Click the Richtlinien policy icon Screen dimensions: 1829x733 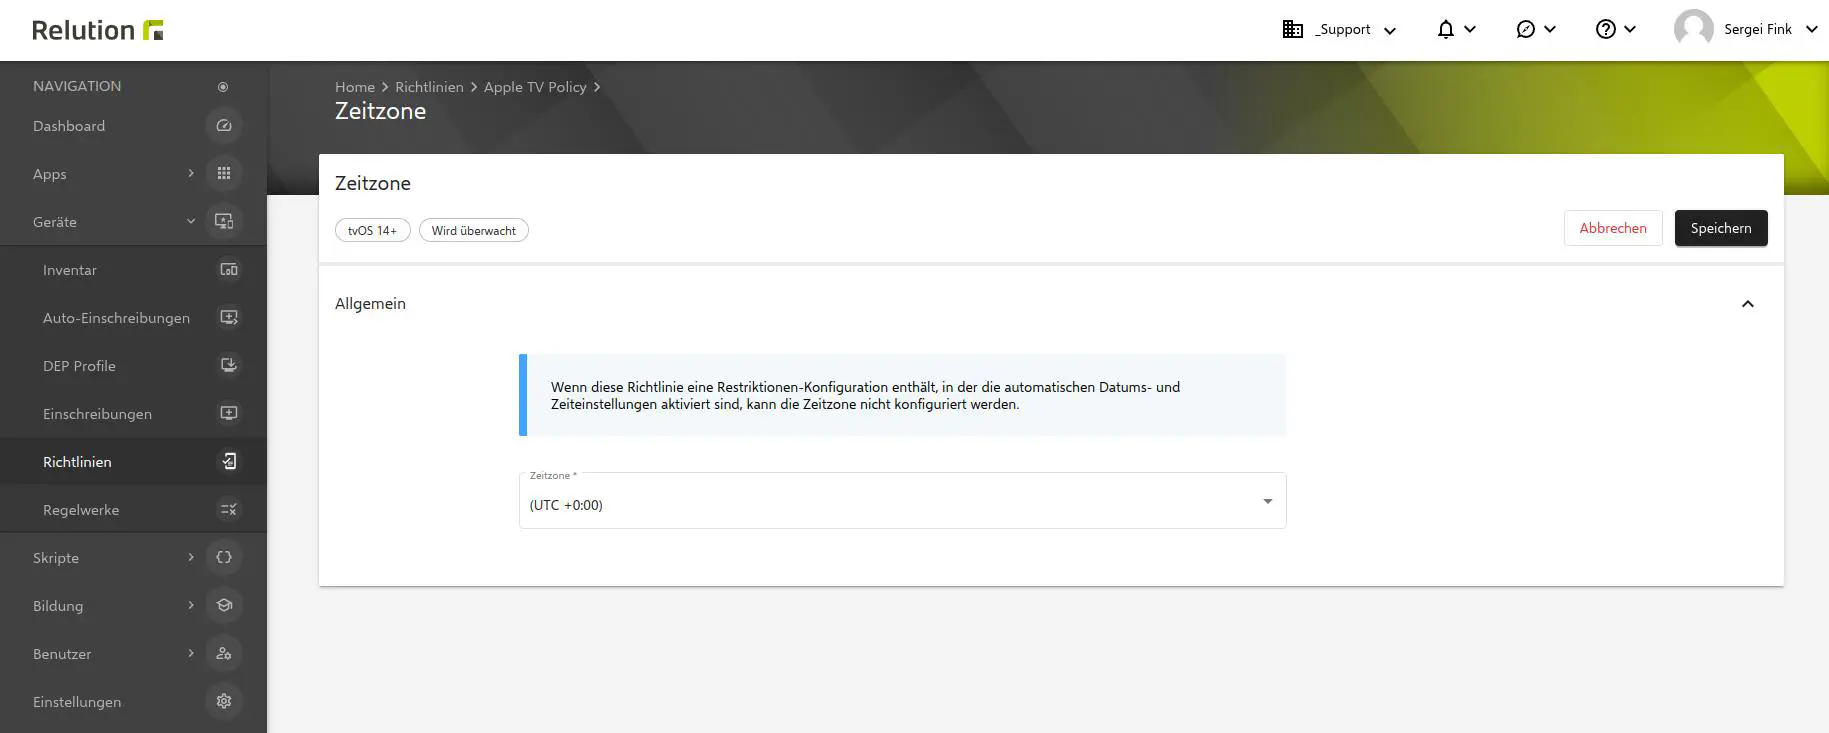pyautogui.click(x=229, y=462)
